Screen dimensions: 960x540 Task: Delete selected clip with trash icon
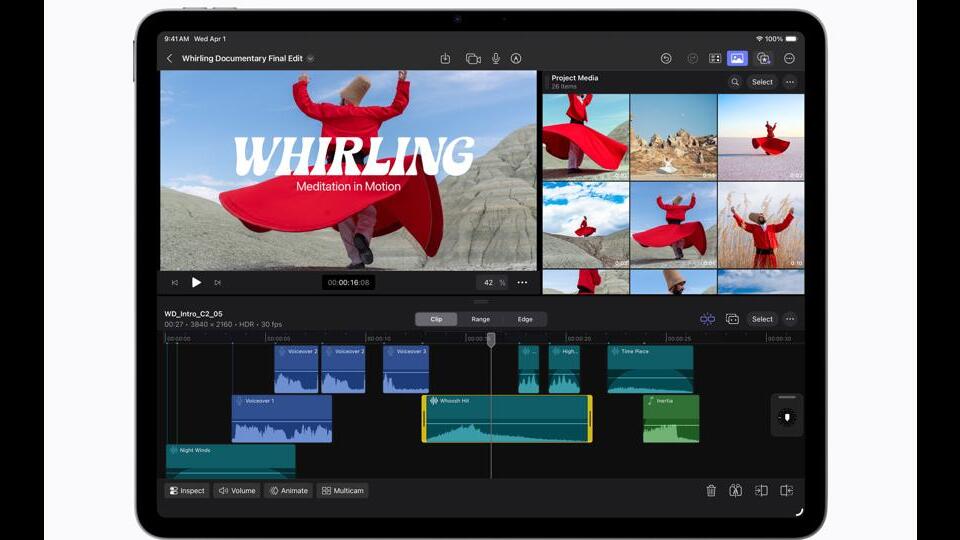pos(711,490)
